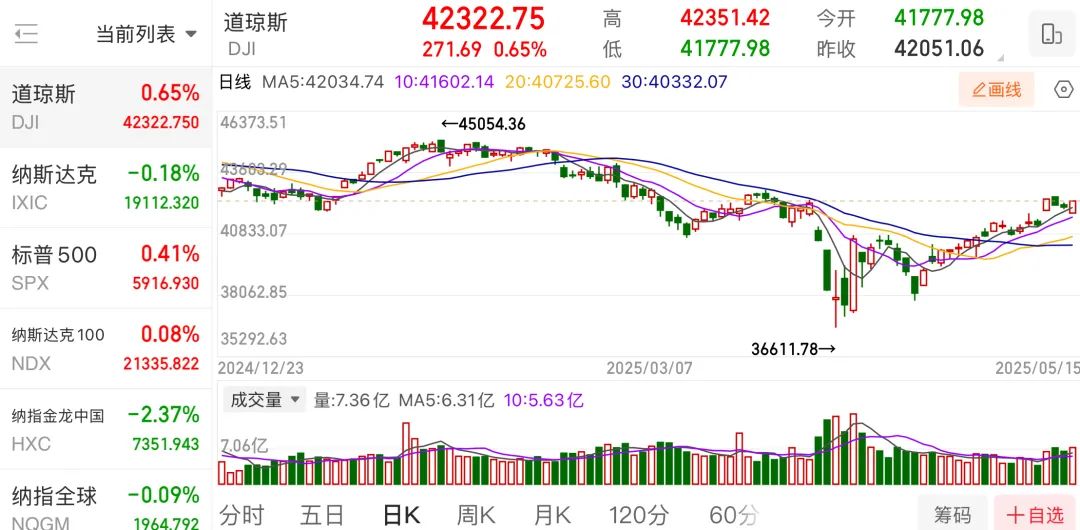This screenshot has height=530, width=1080.
Task: Select 纳指金龙中国 HXC in the list
Action: tap(105, 429)
